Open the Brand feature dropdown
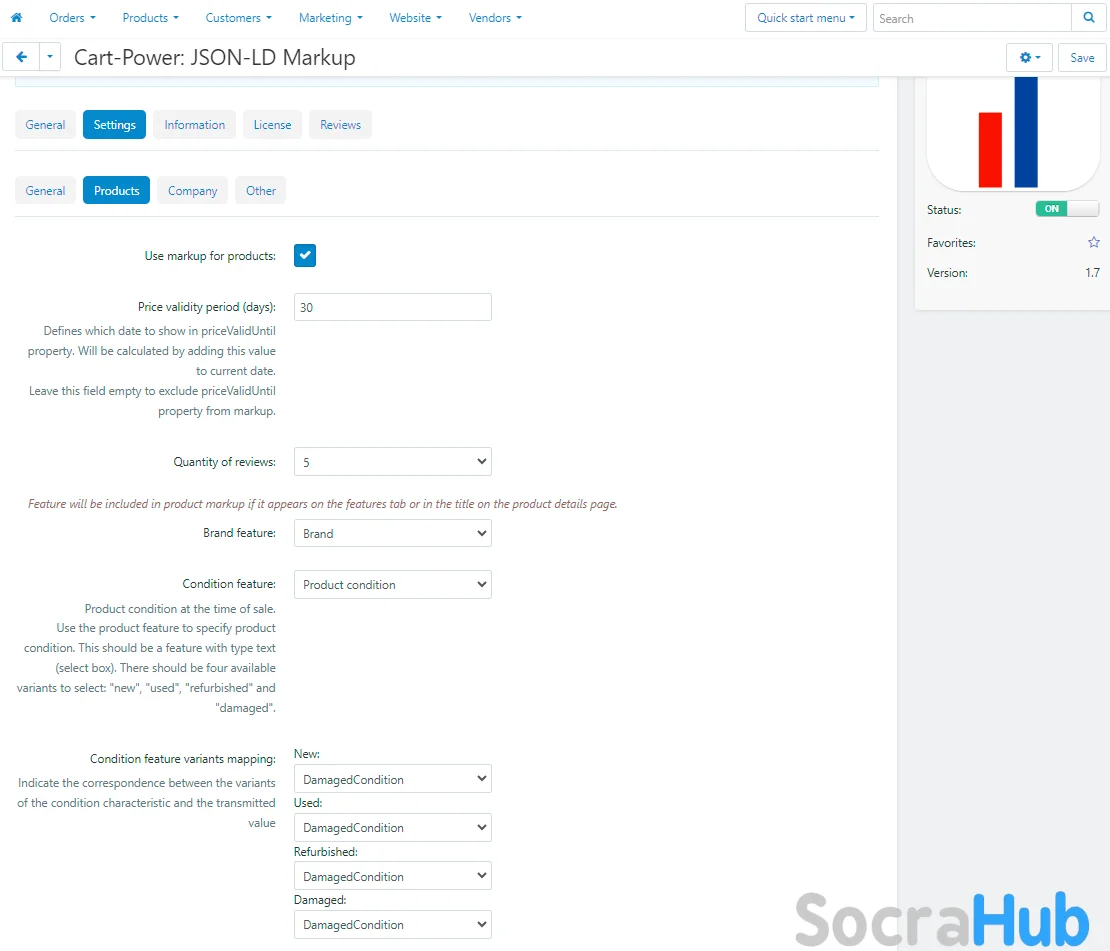 click(x=393, y=533)
